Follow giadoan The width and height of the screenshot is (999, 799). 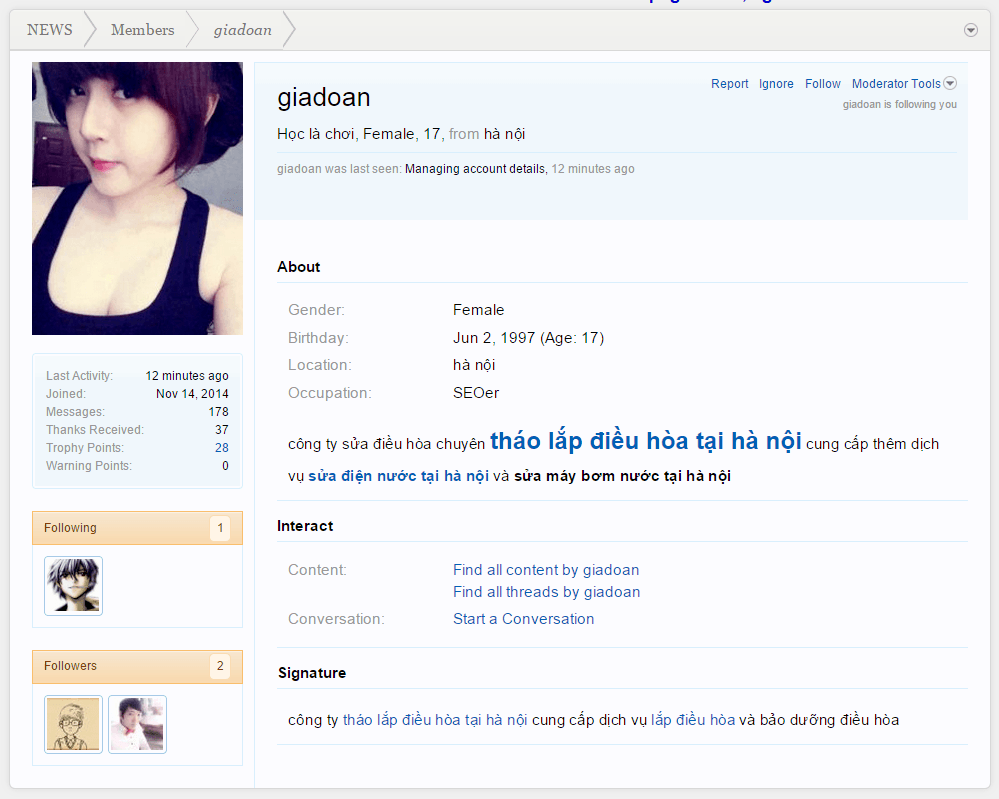(x=823, y=83)
